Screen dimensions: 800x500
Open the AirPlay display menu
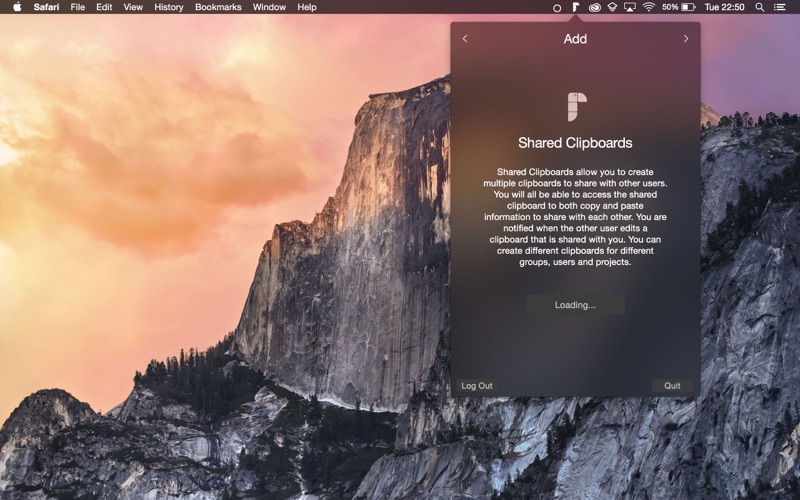click(630, 7)
